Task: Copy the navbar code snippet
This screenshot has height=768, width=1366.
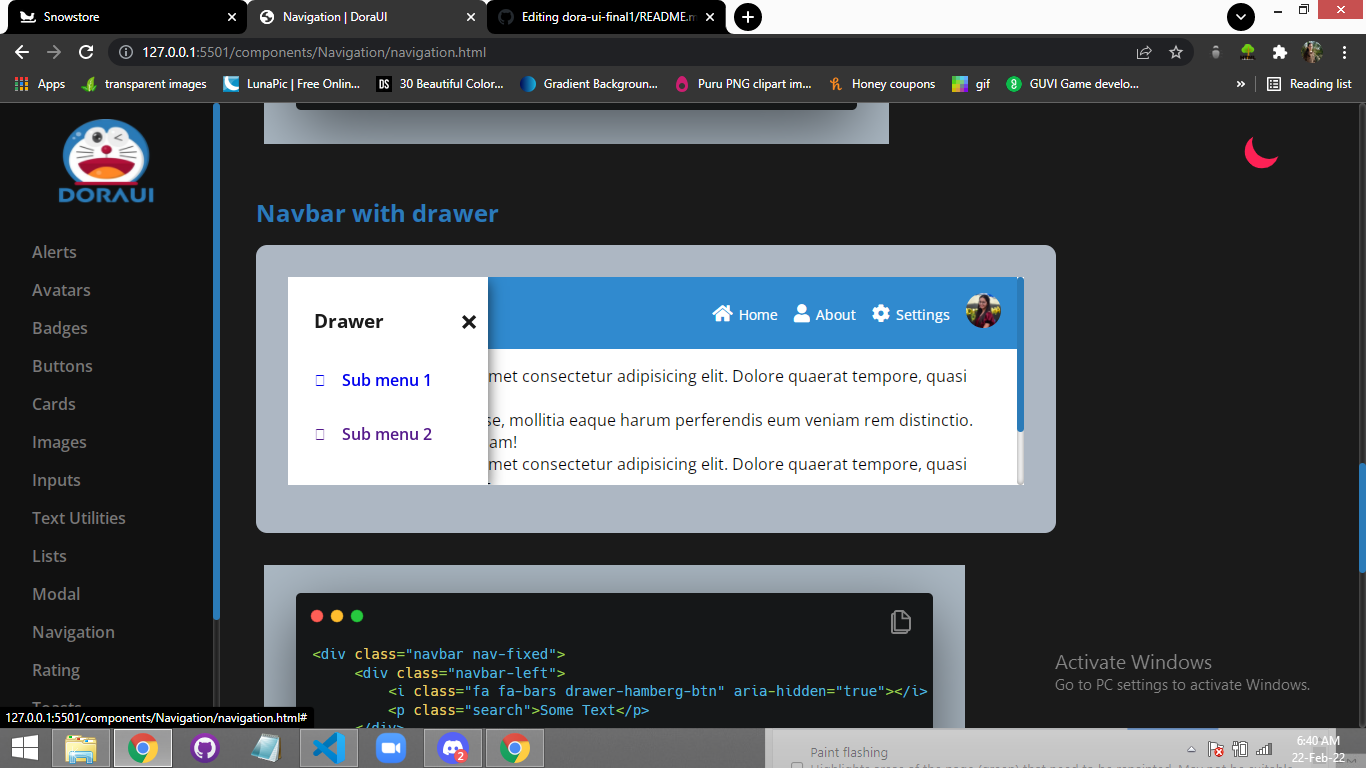Action: click(901, 621)
